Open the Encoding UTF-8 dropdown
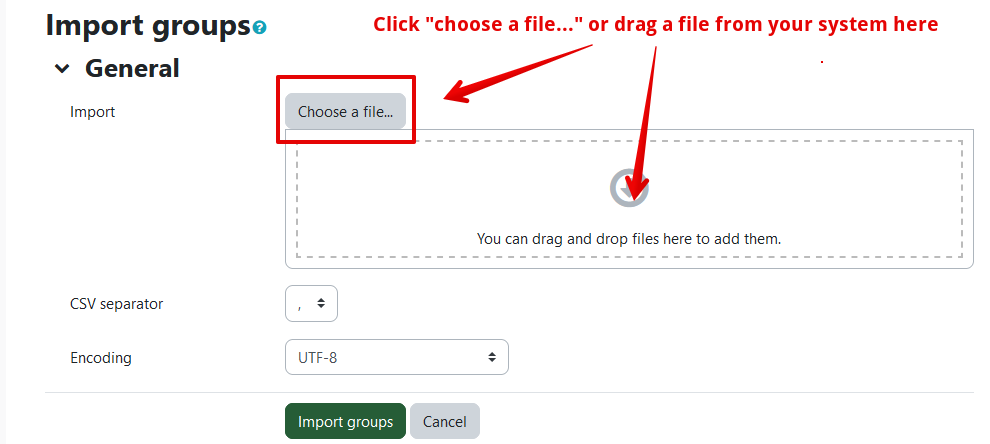Screen dimensions: 990x444 (396, 357)
